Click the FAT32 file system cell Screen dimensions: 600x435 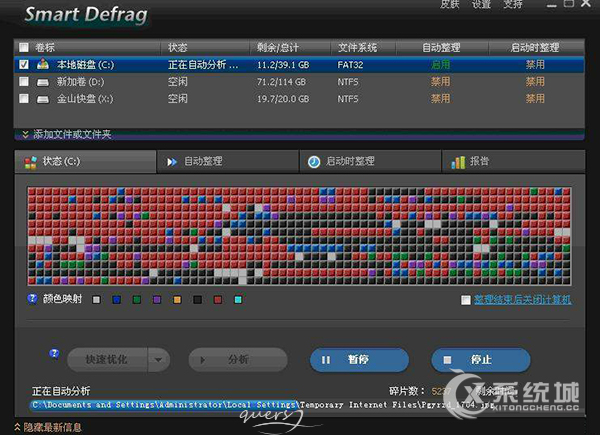click(350, 65)
